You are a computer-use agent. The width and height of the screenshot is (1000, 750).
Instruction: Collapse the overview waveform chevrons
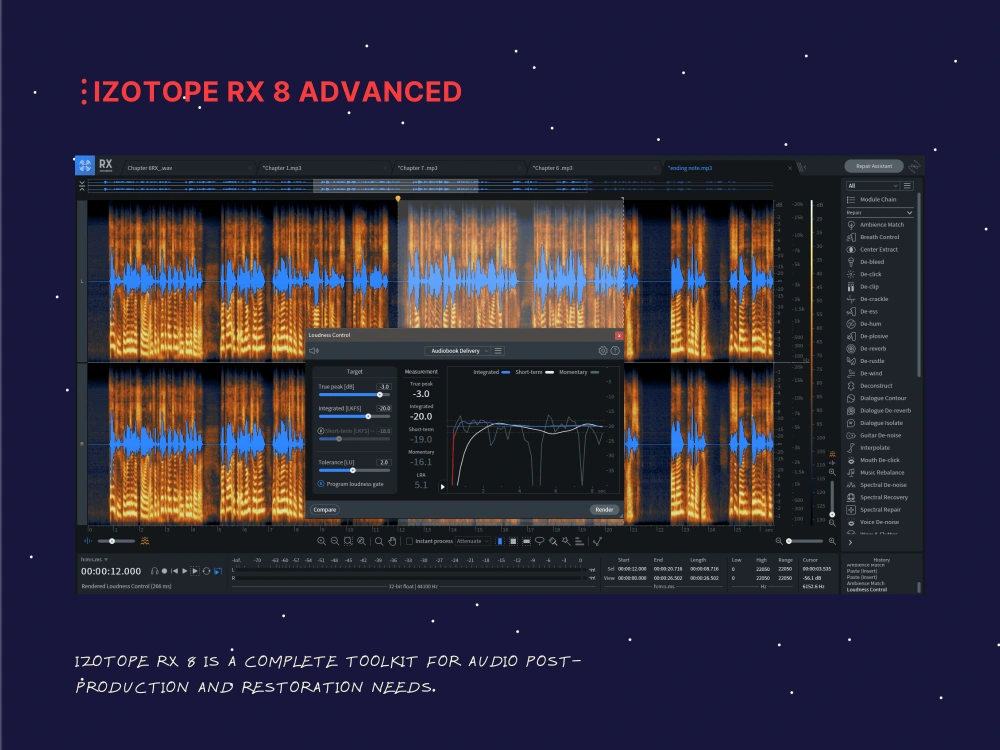tap(82, 186)
